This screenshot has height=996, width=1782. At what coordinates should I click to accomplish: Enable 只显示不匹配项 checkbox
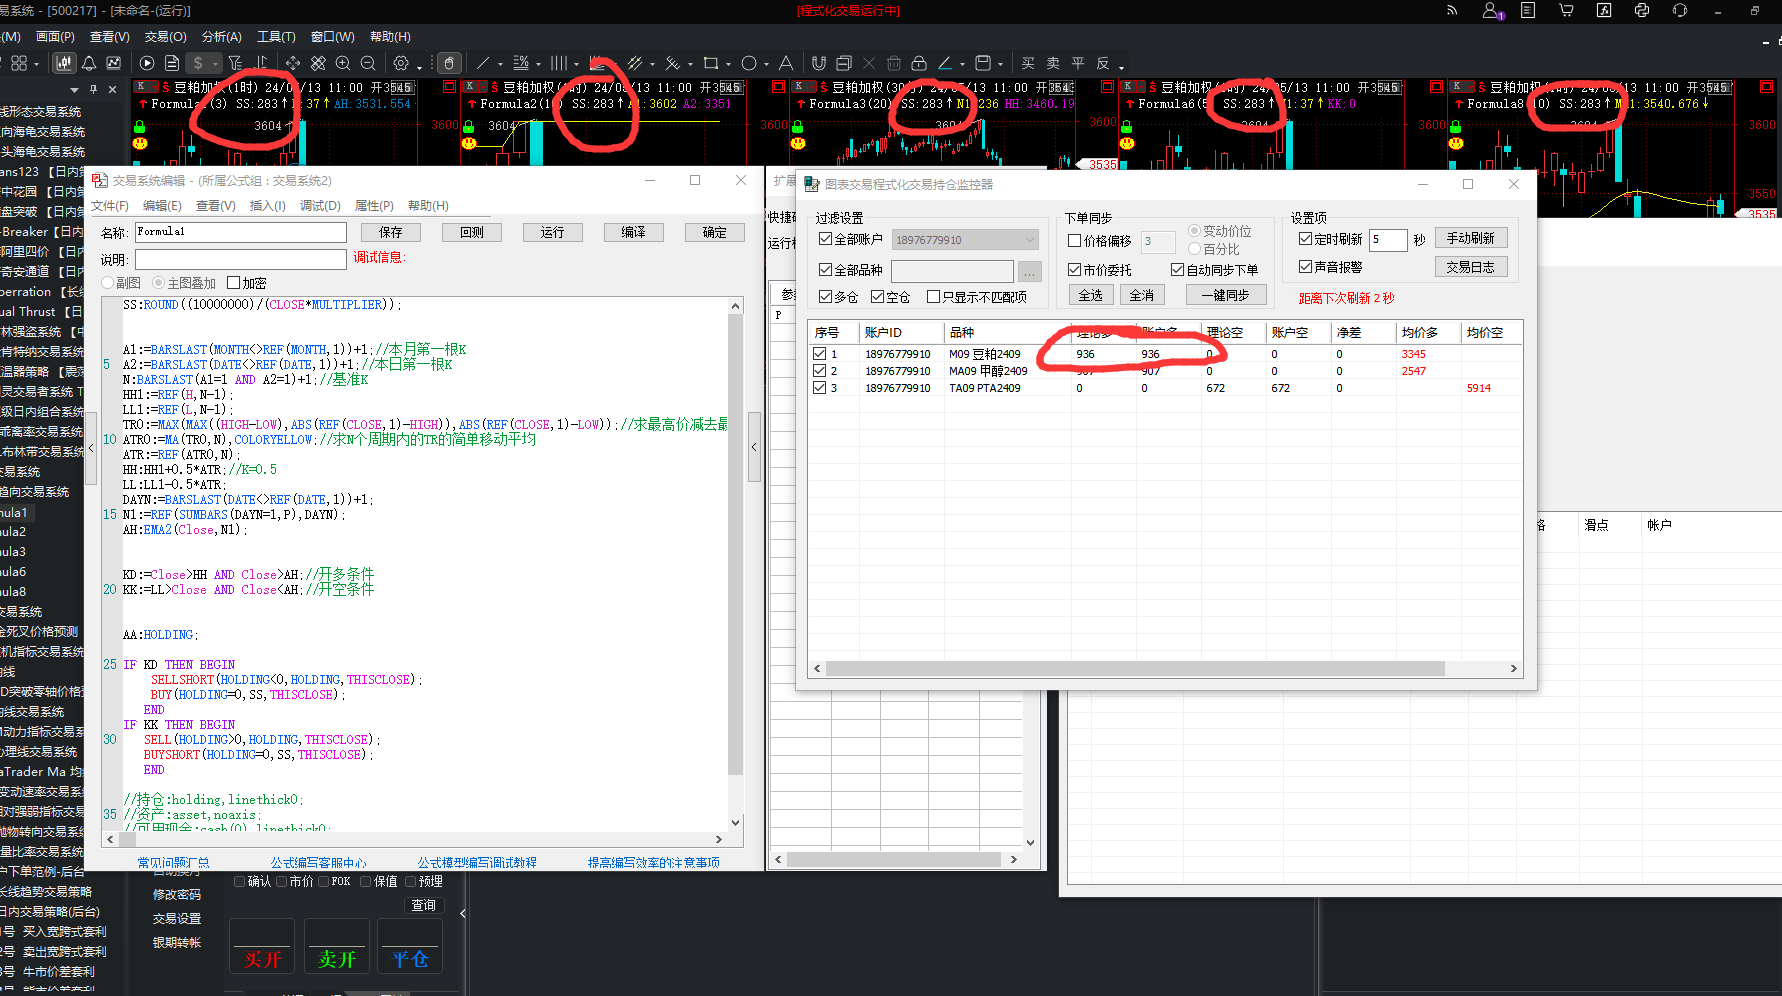coord(933,297)
